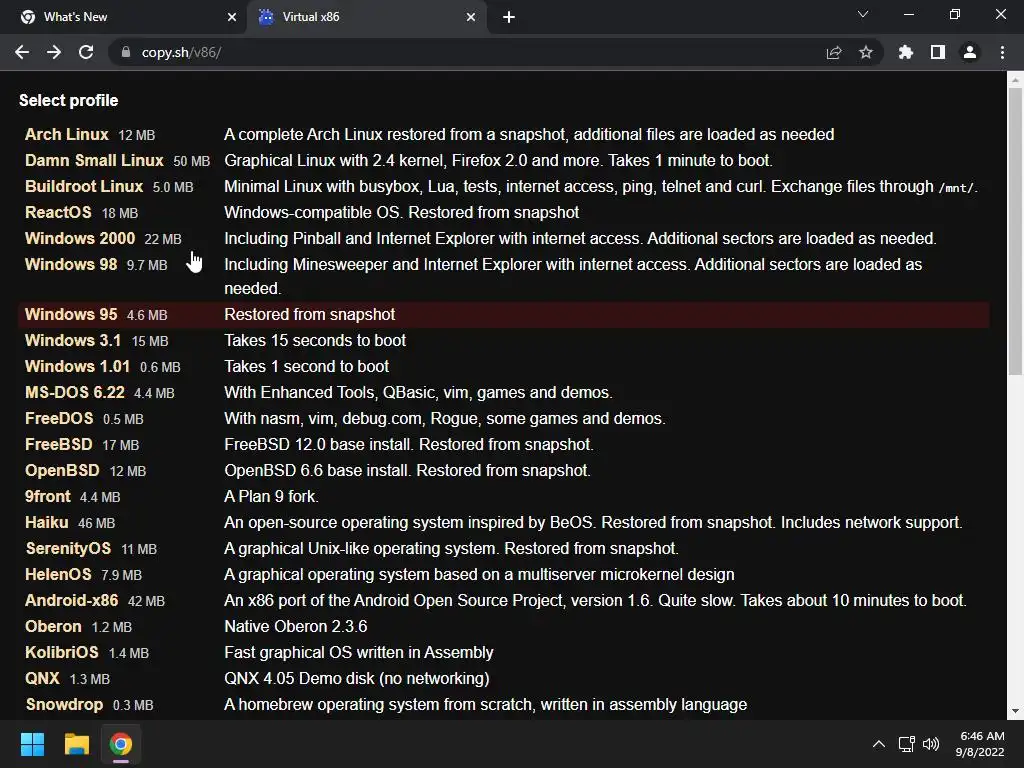Select the Windows 98 profile
The image size is (1024, 768).
tap(71, 264)
